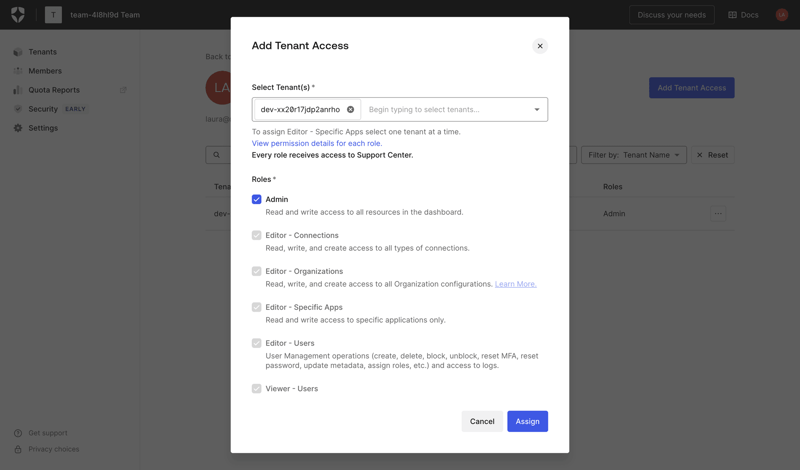
Task: Open Quota Reports external link icon
Action: [x=123, y=90]
